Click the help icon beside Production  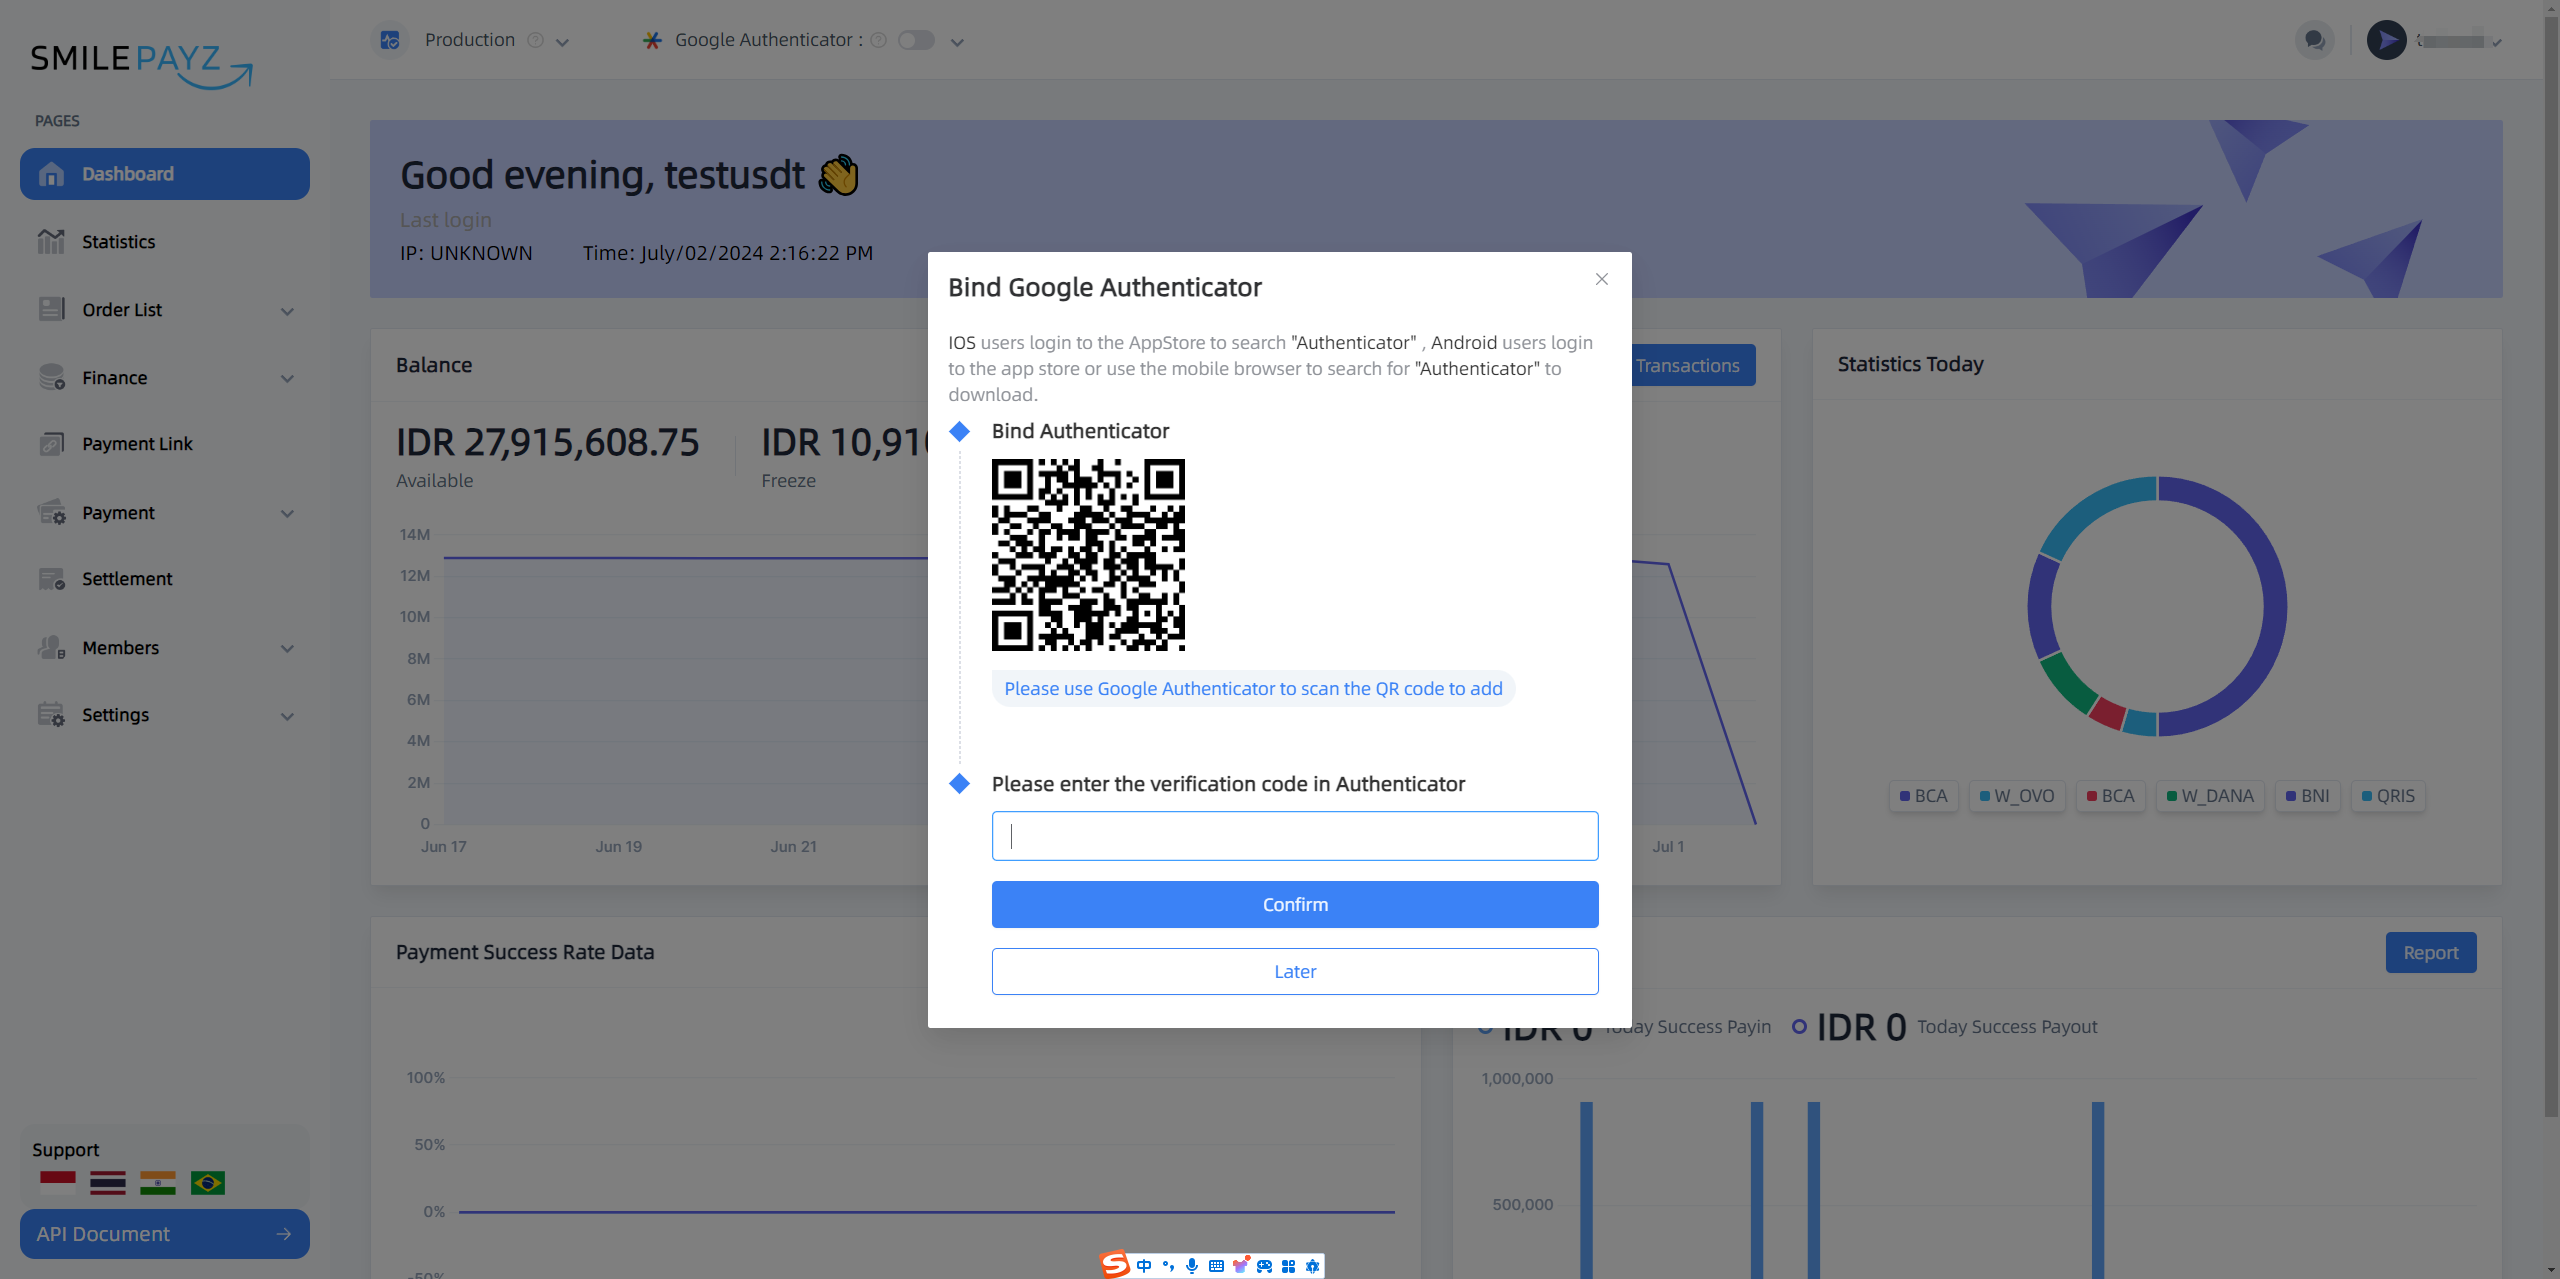[x=536, y=40]
